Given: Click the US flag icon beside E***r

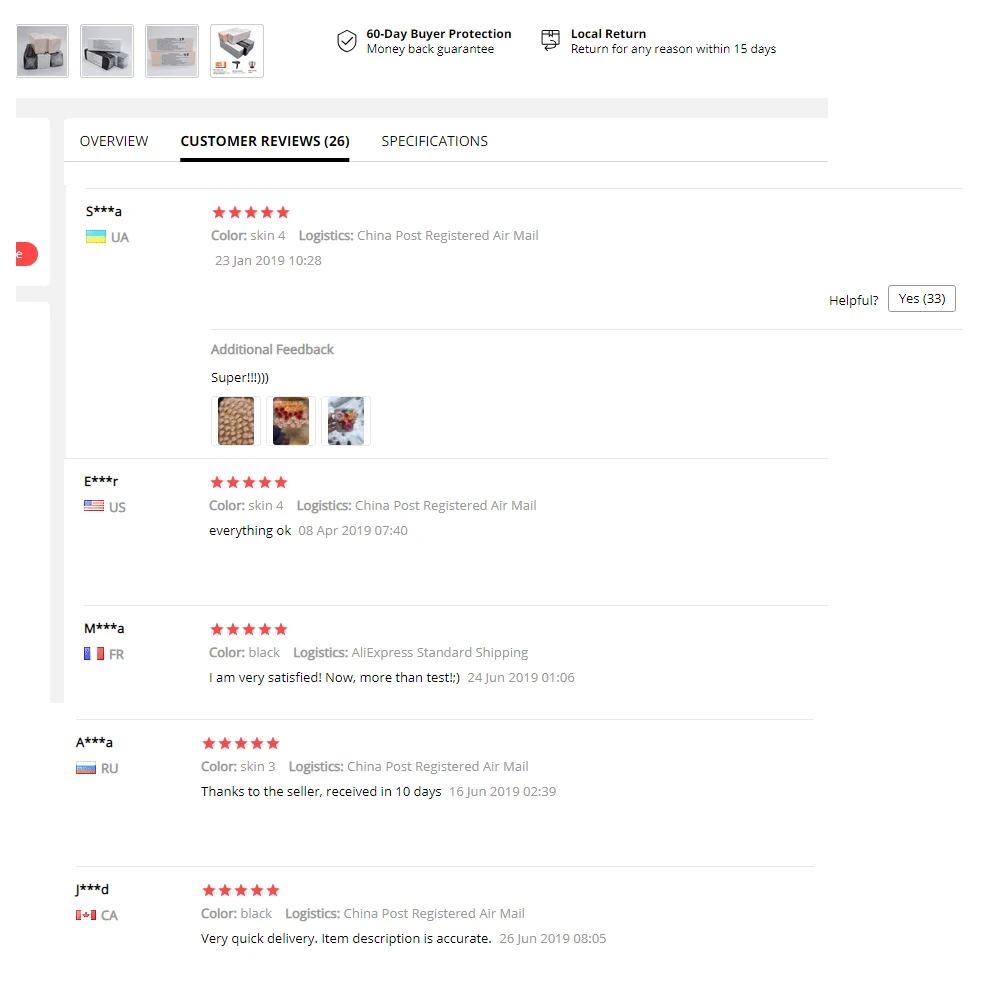Looking at the screenshot, I should [x=94, y=506].
